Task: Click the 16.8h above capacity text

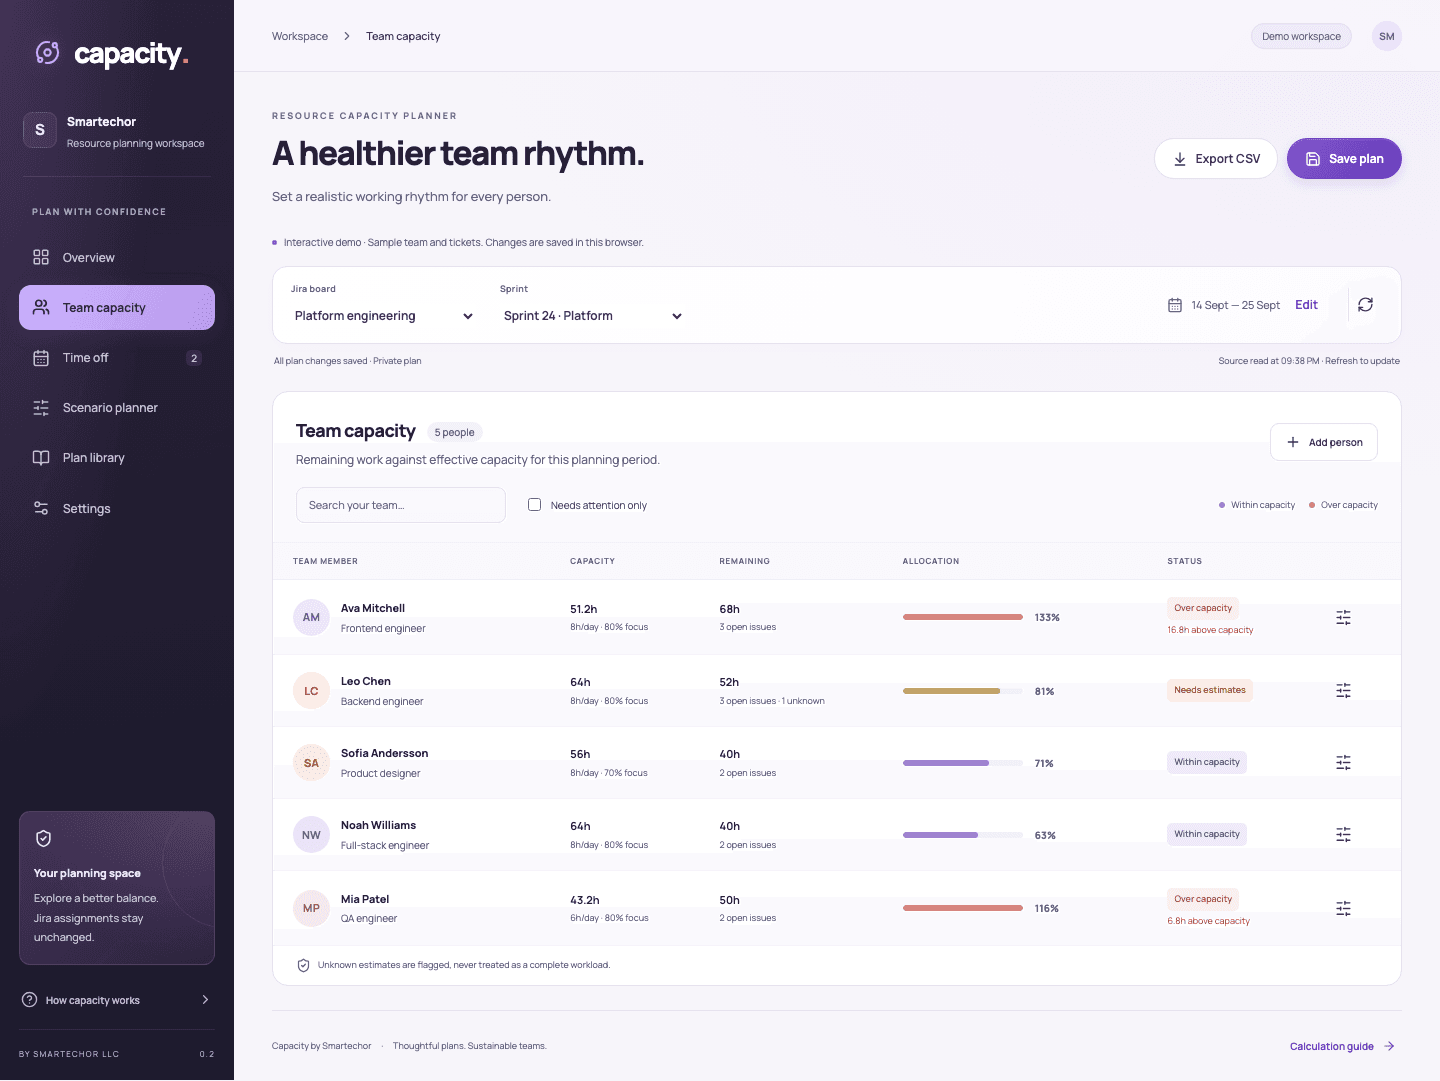Action: coord(1210,630)
